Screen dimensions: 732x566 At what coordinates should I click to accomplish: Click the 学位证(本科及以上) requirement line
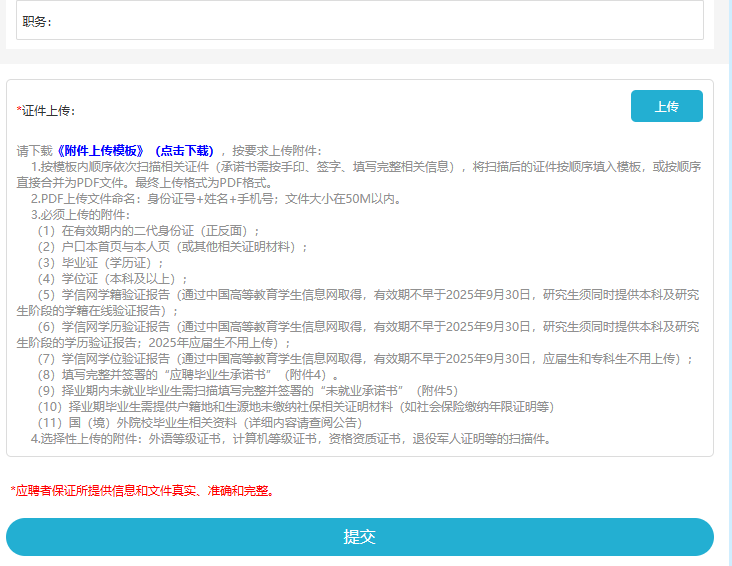coord(113,278)
